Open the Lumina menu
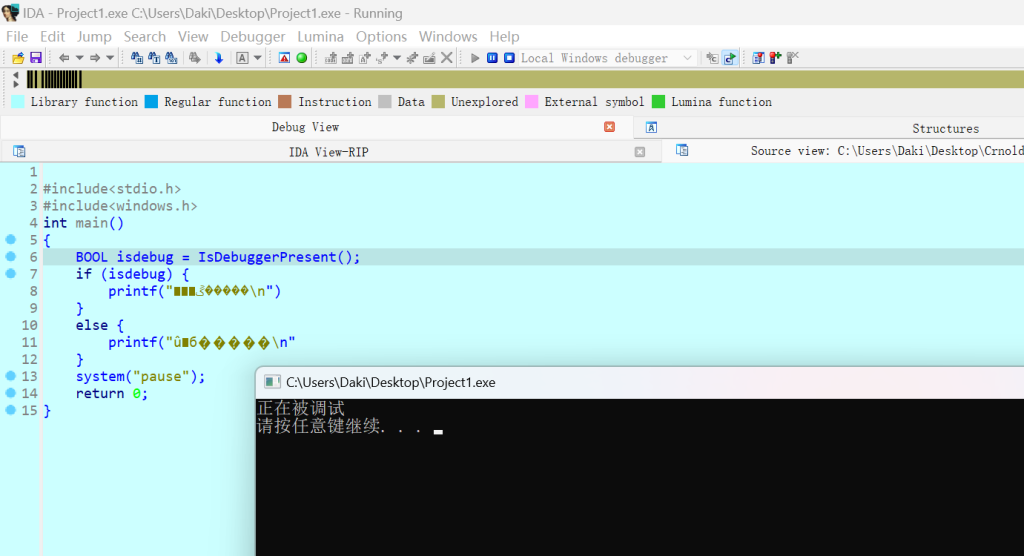Viewport: 1024px width, 556px height. 320,37
